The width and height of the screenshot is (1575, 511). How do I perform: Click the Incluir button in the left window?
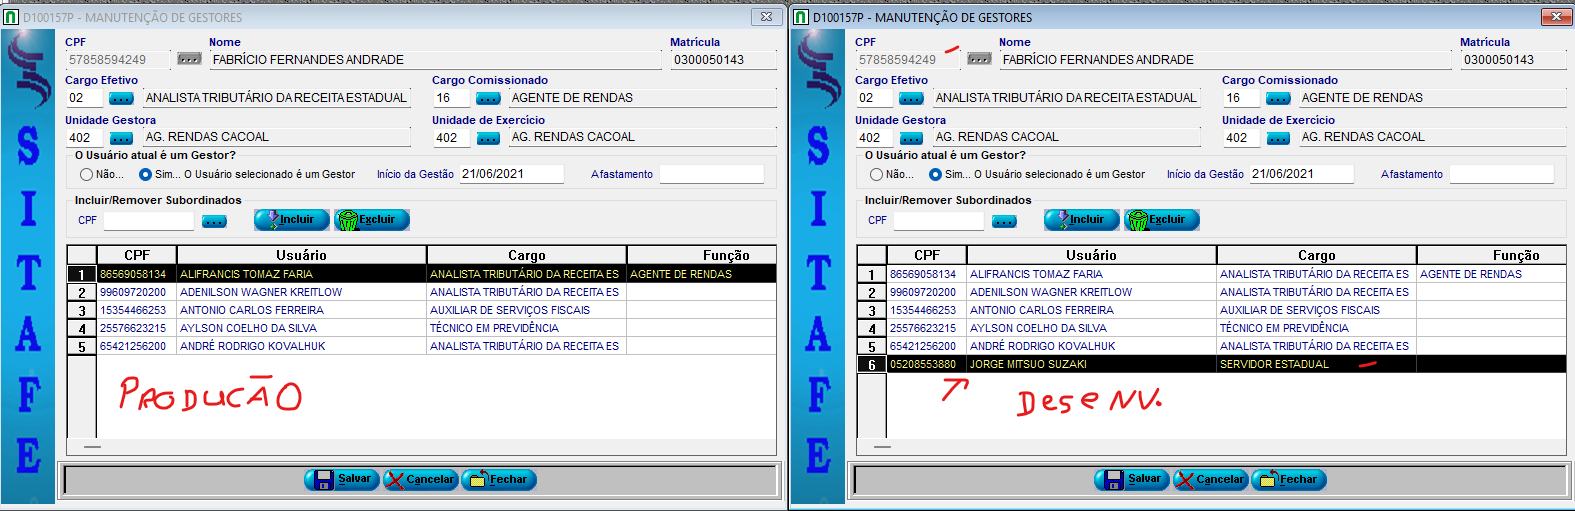pos(291,220)
